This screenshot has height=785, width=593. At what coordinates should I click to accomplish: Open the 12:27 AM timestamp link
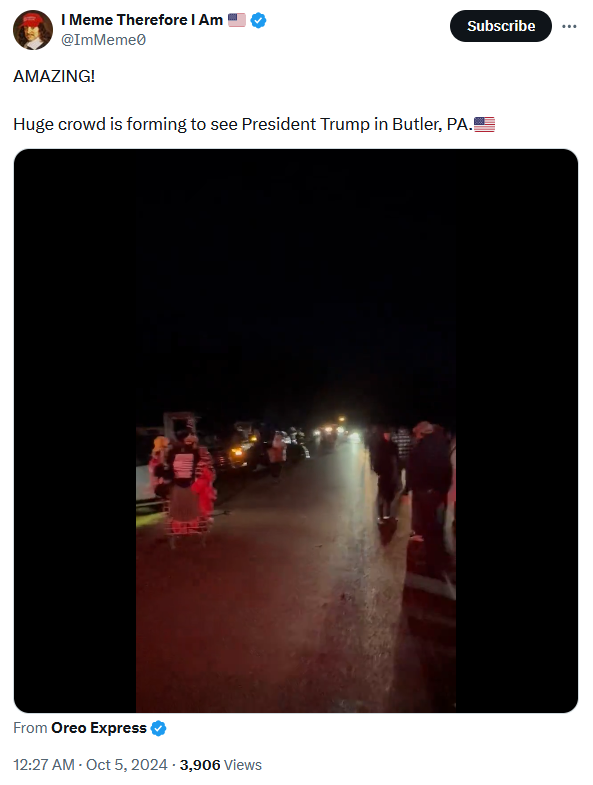tap(44, 765)
